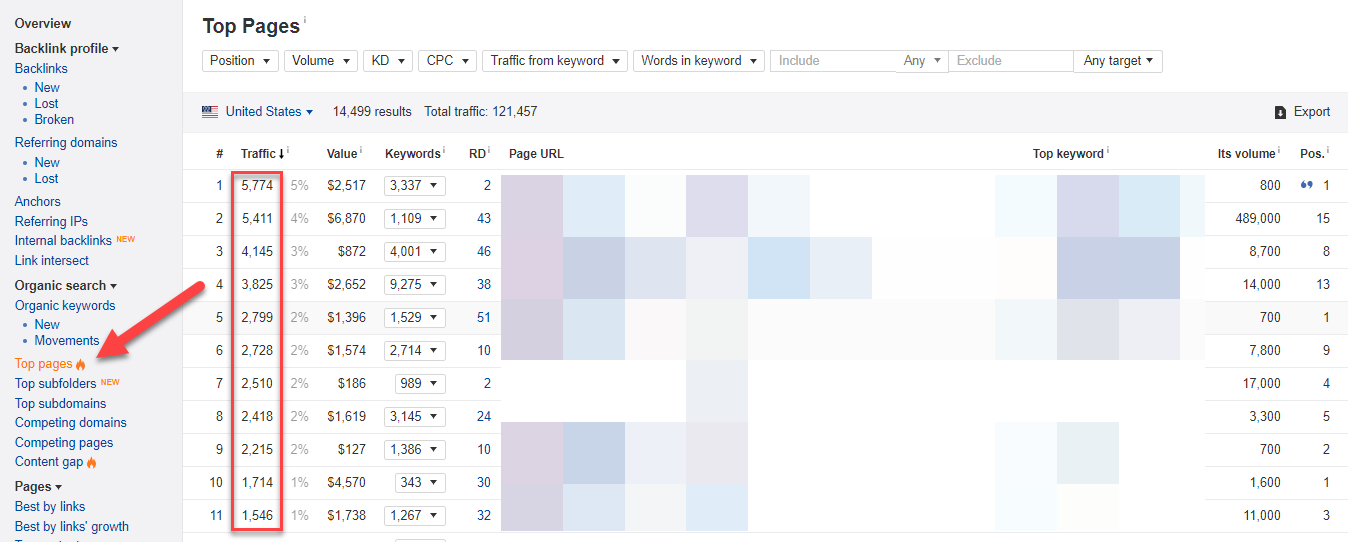Click the United States flag icon
This screenshot has width=1348, height=542.
pos(210,112)
